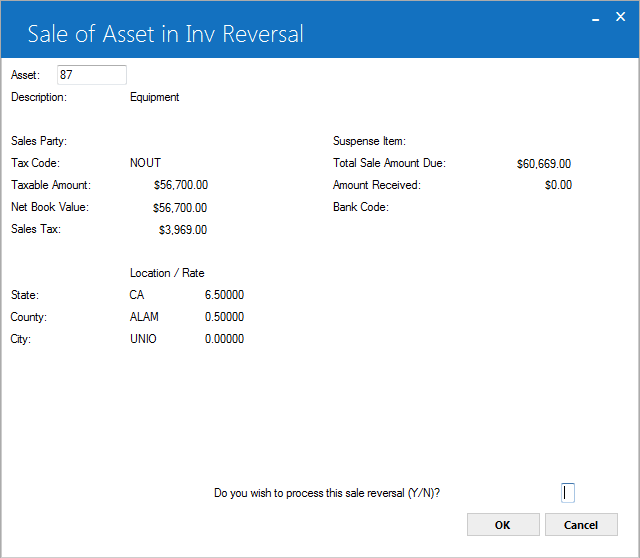Click the Sales Party label
Viewport: 640px width, 558px height.
click(x=39, y=141)
